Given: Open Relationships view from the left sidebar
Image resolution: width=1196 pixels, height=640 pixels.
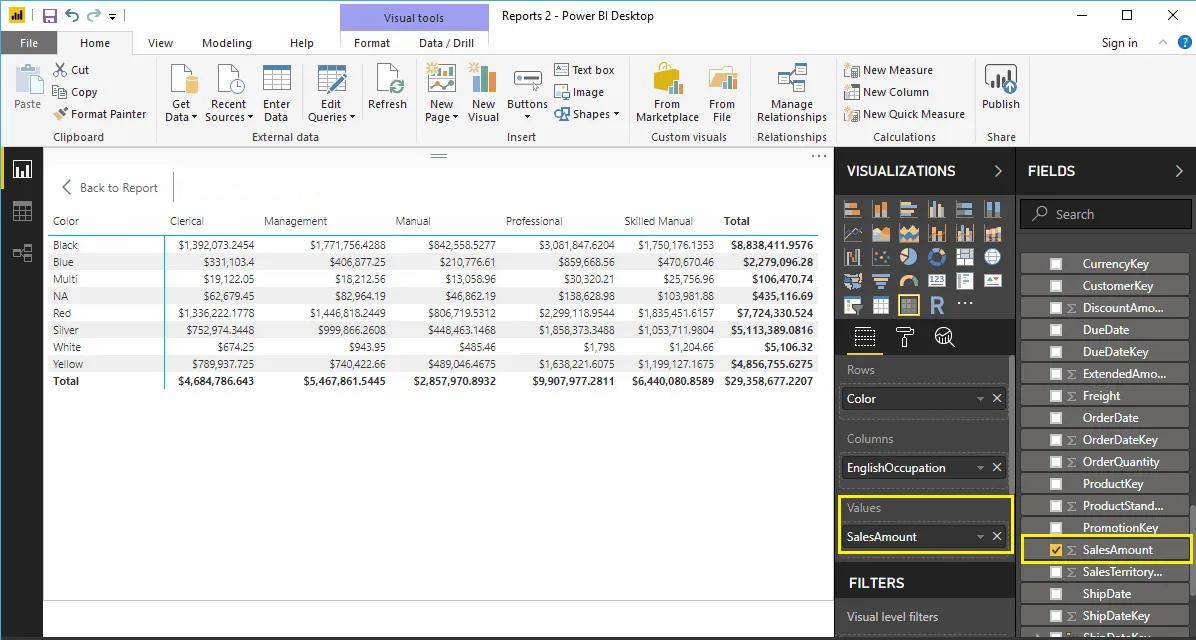Looking at the screenshot, I should pos(22,252).
